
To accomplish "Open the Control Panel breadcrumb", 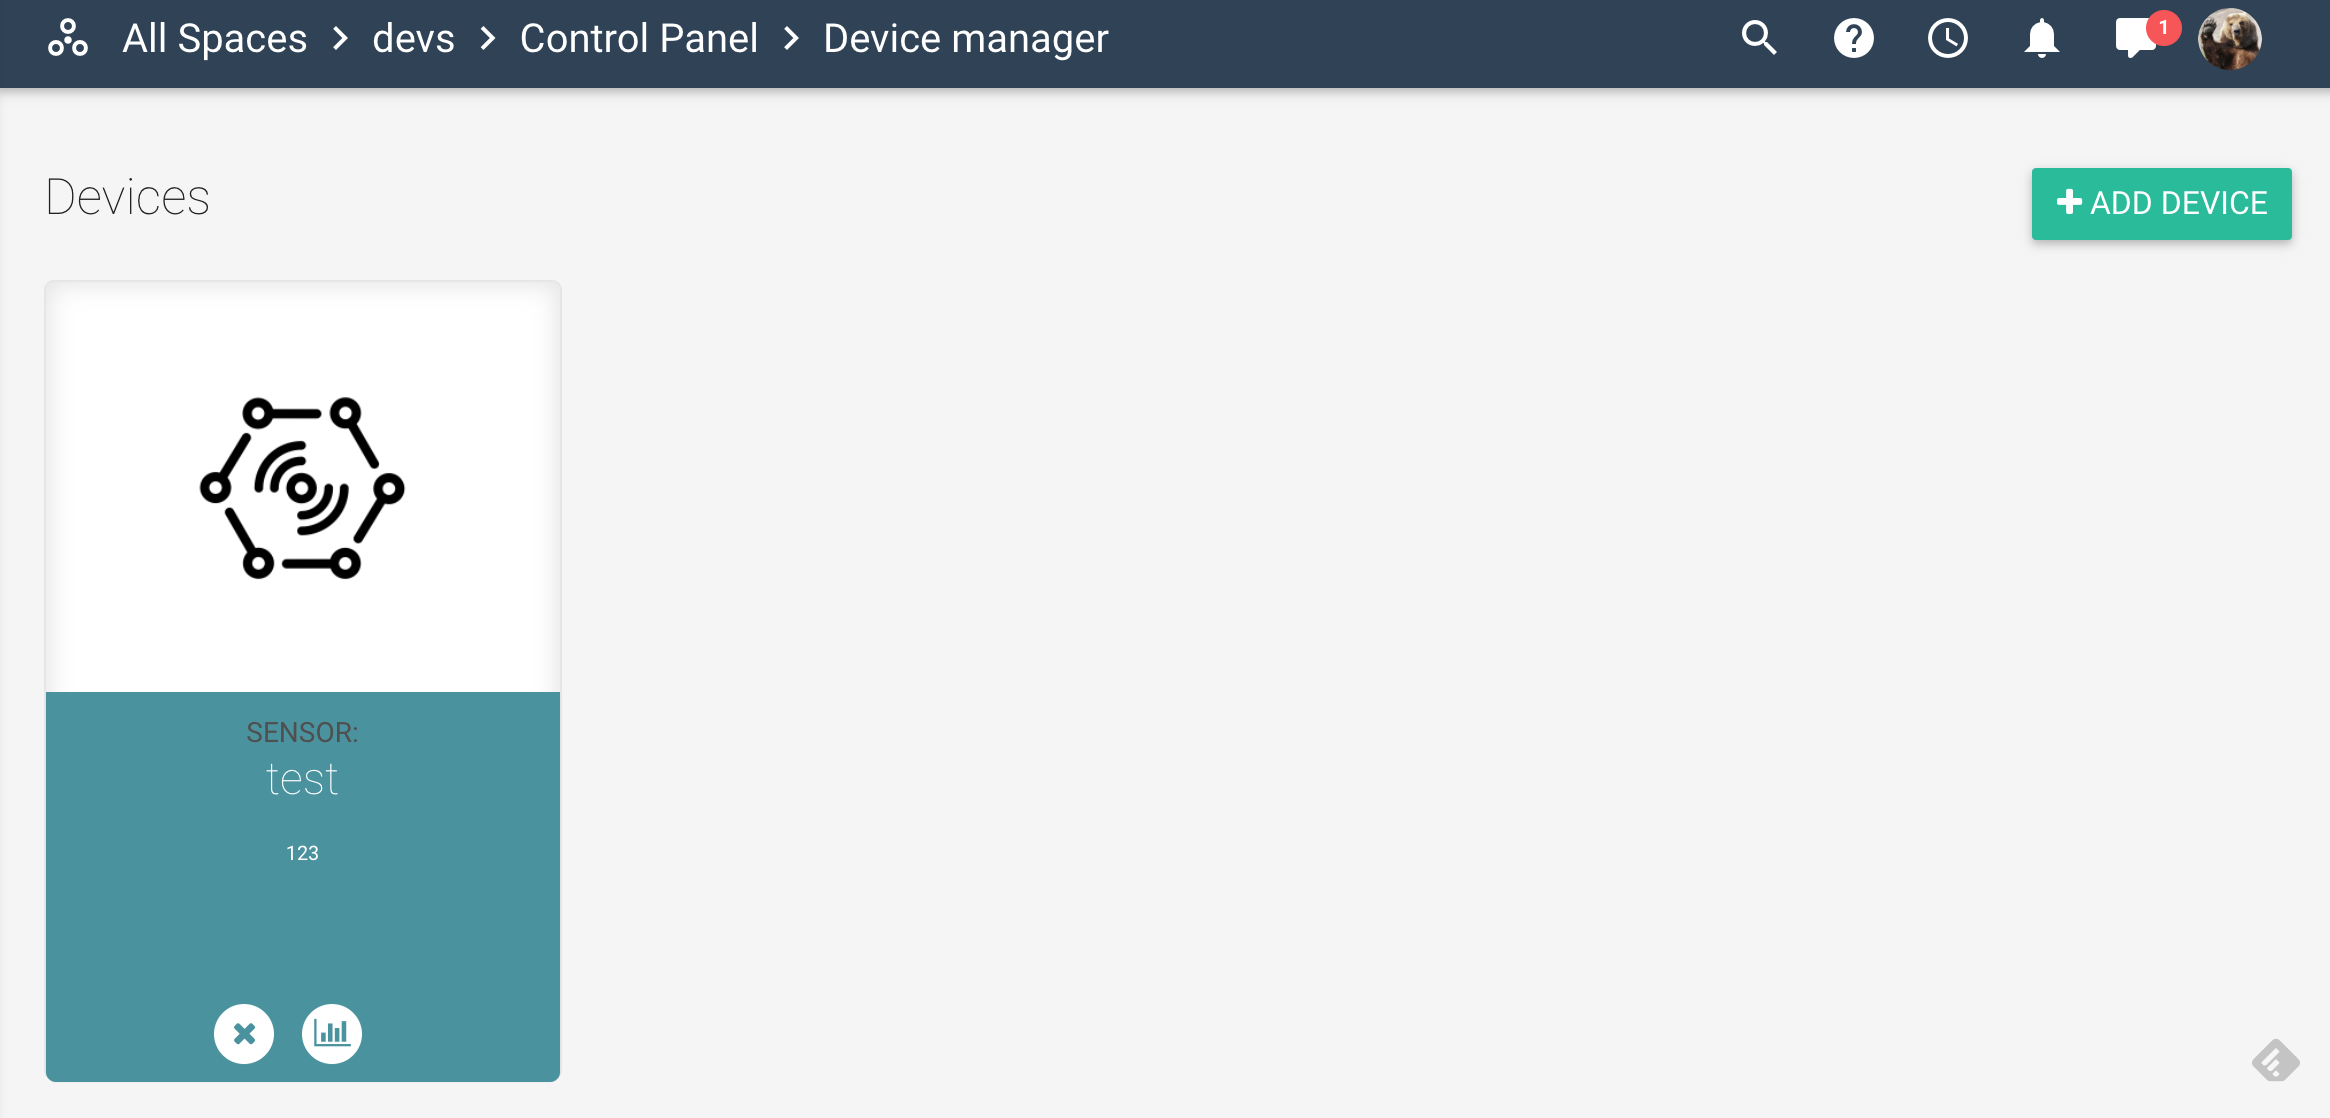I will pos(639,39).
